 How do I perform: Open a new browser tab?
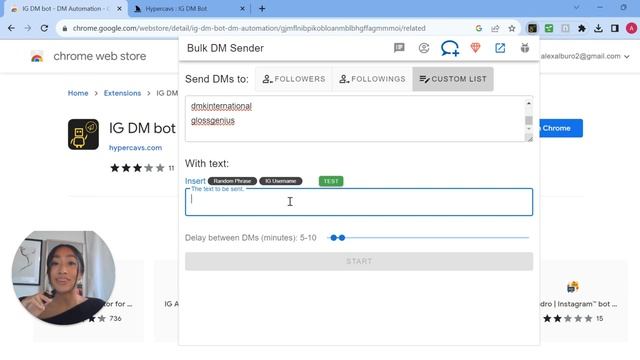coord(262,9)
